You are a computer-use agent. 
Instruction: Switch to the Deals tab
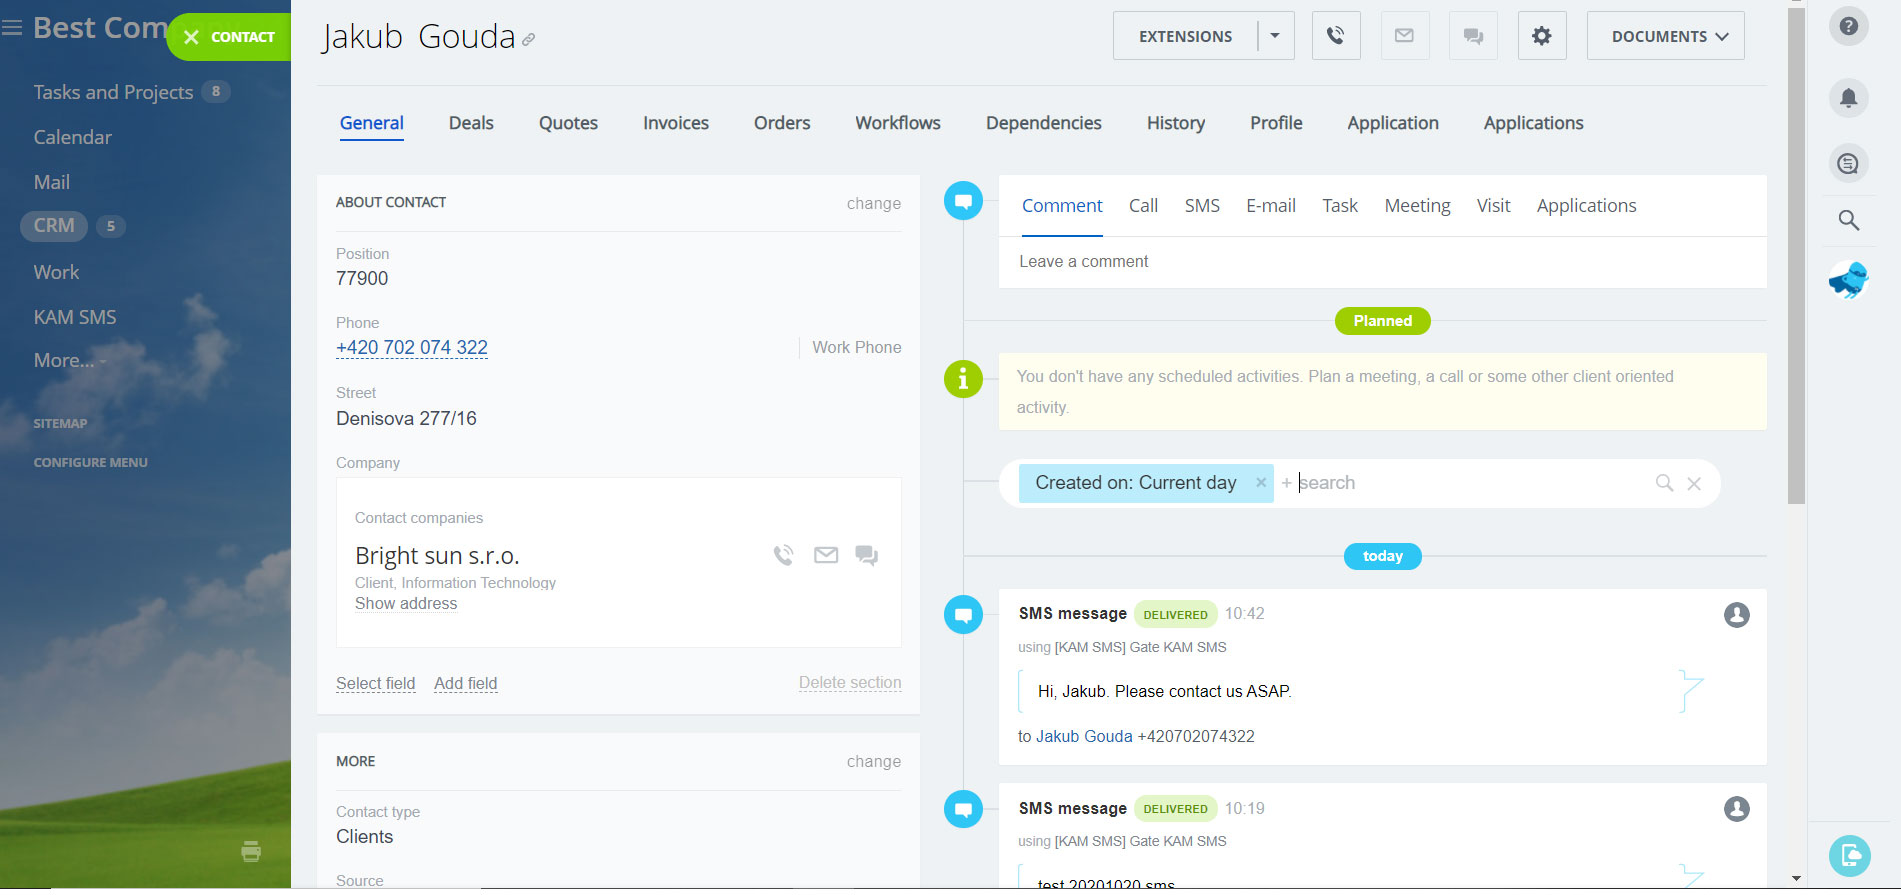(471, 123)
